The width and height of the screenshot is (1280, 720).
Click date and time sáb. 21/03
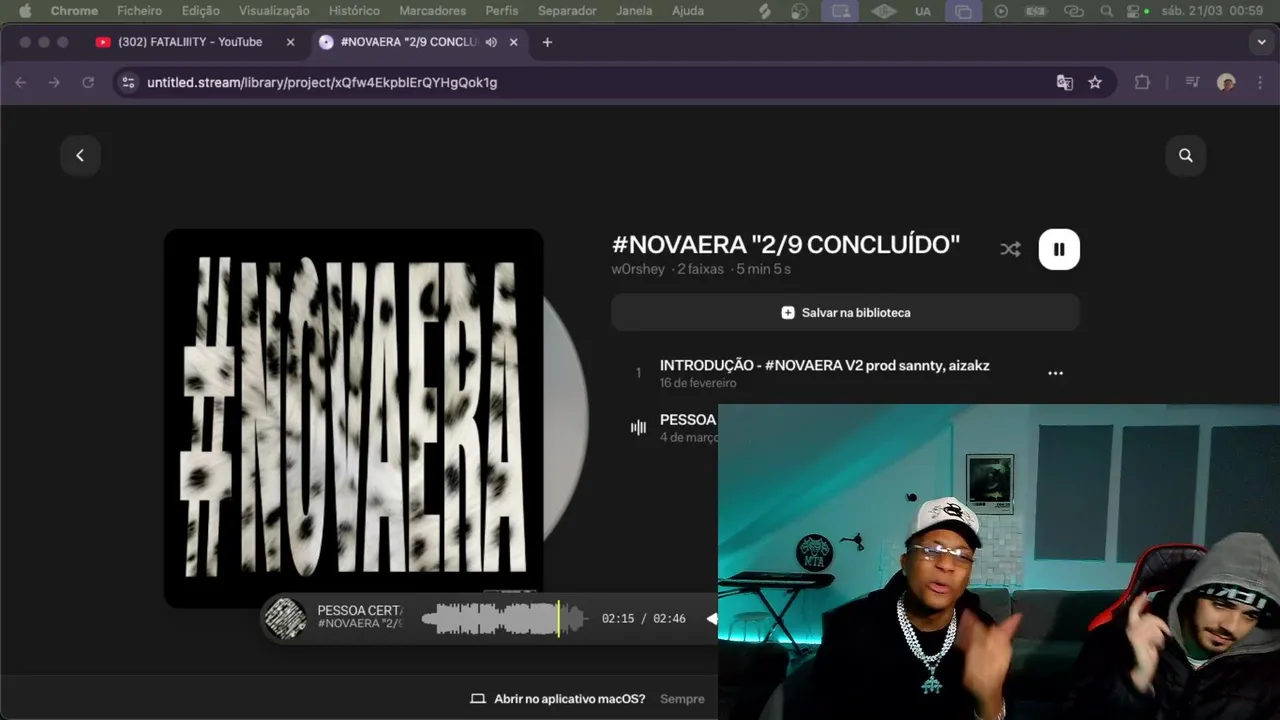1212,11
